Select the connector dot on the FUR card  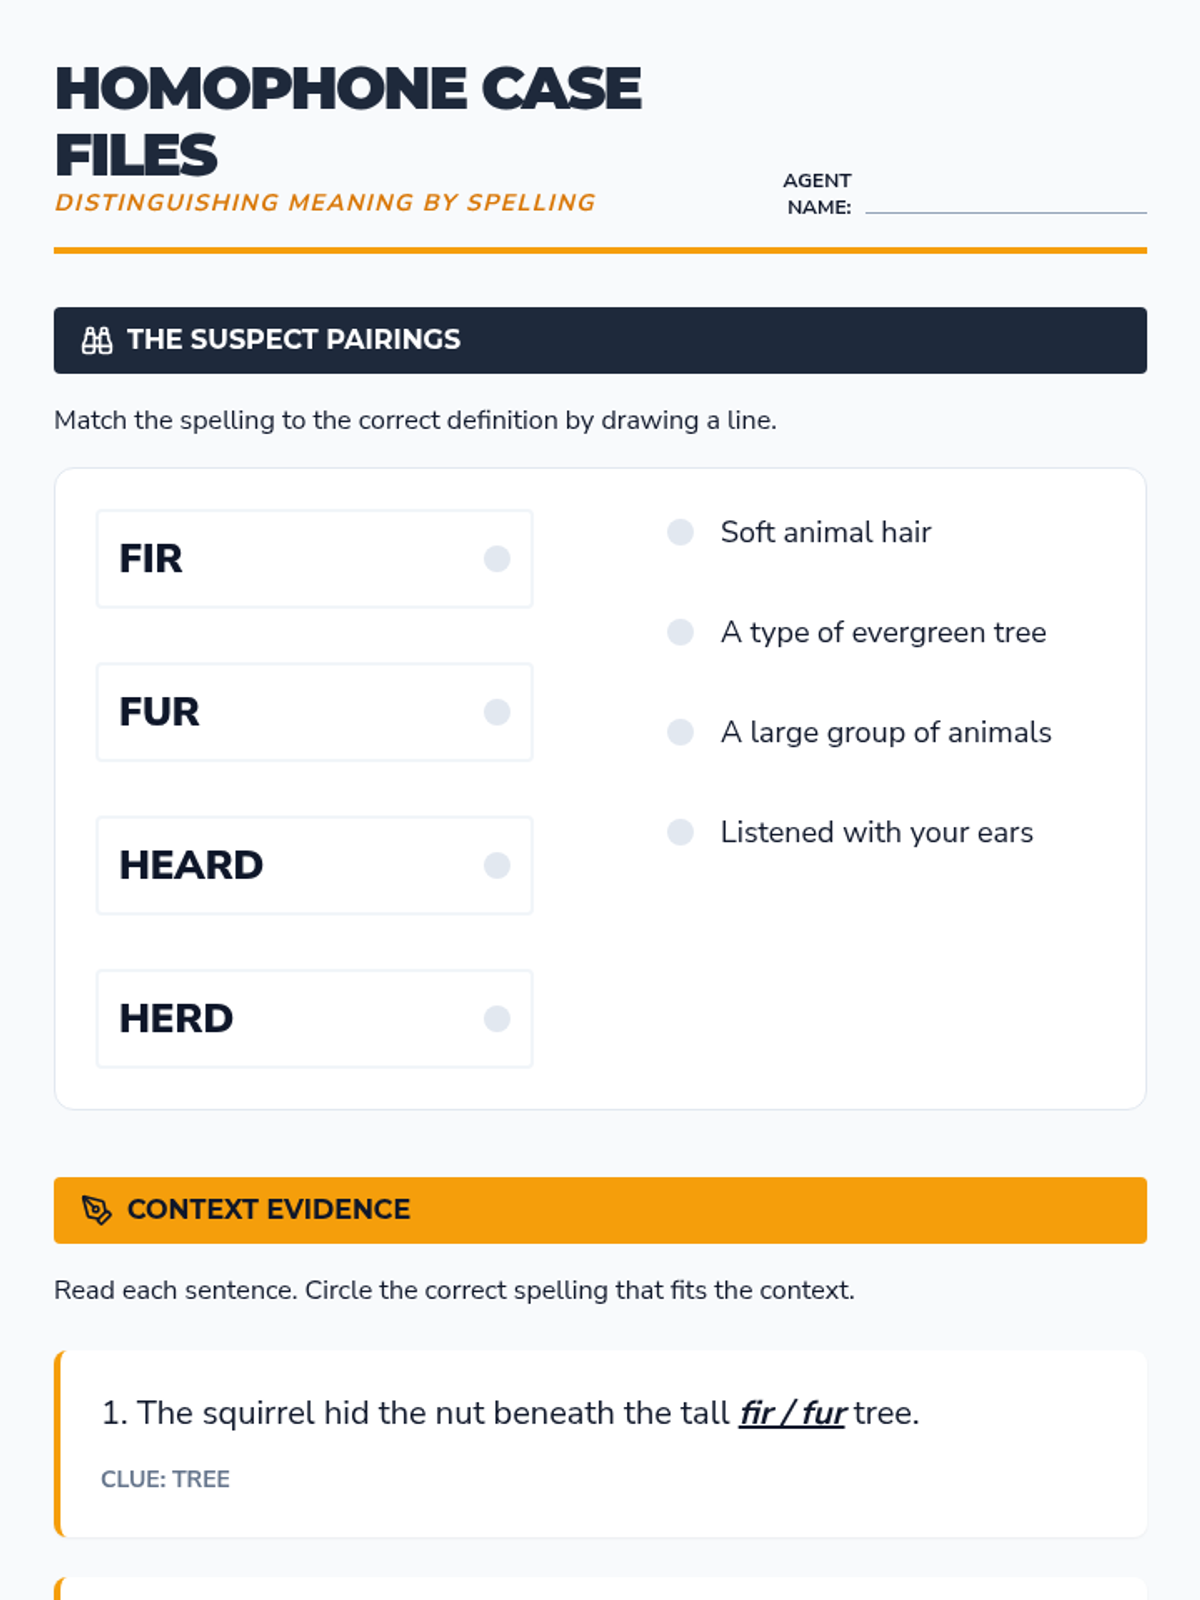point(497,712)
